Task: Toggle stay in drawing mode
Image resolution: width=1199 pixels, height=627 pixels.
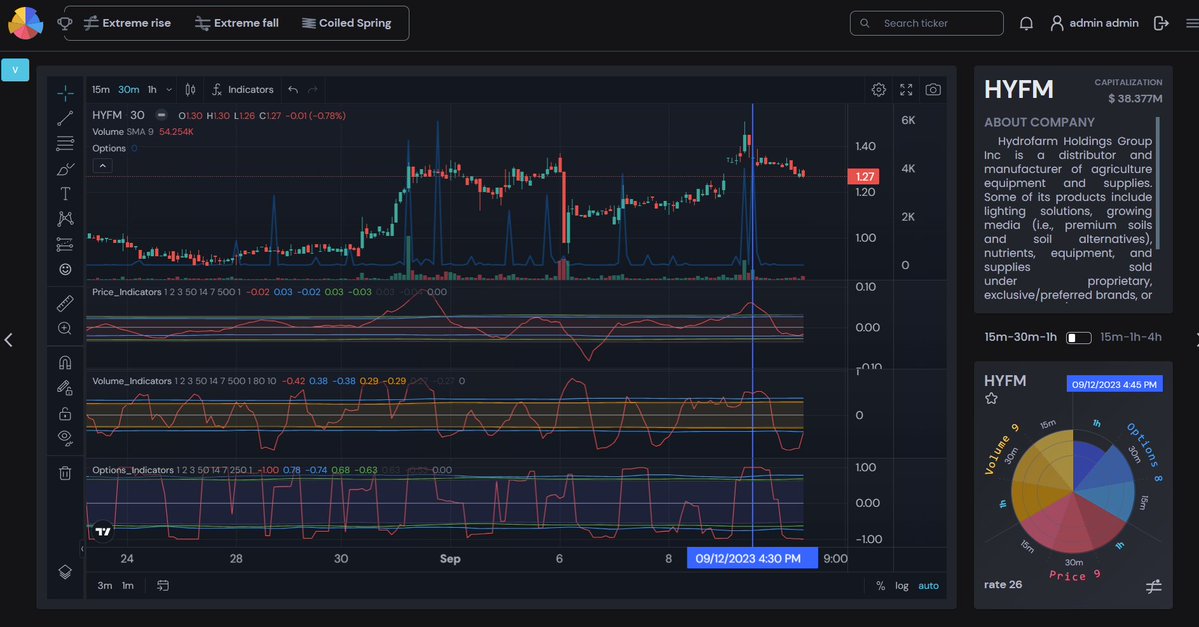Action: [x=65, y=388]
